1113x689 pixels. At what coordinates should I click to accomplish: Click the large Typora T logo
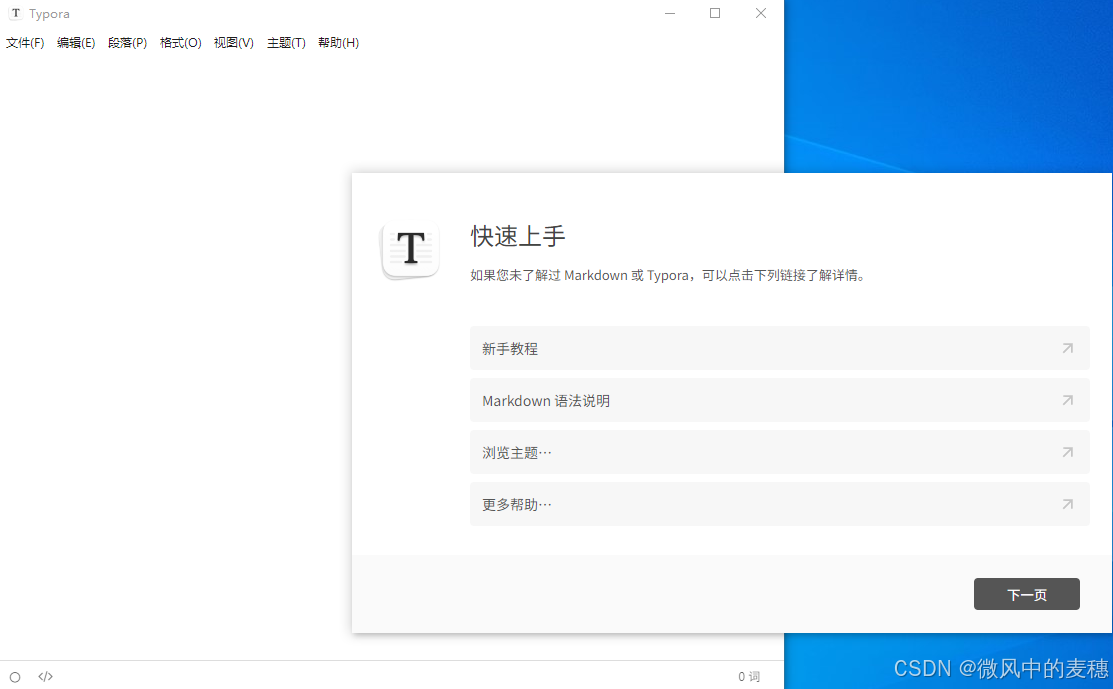[x=410, y=249]
